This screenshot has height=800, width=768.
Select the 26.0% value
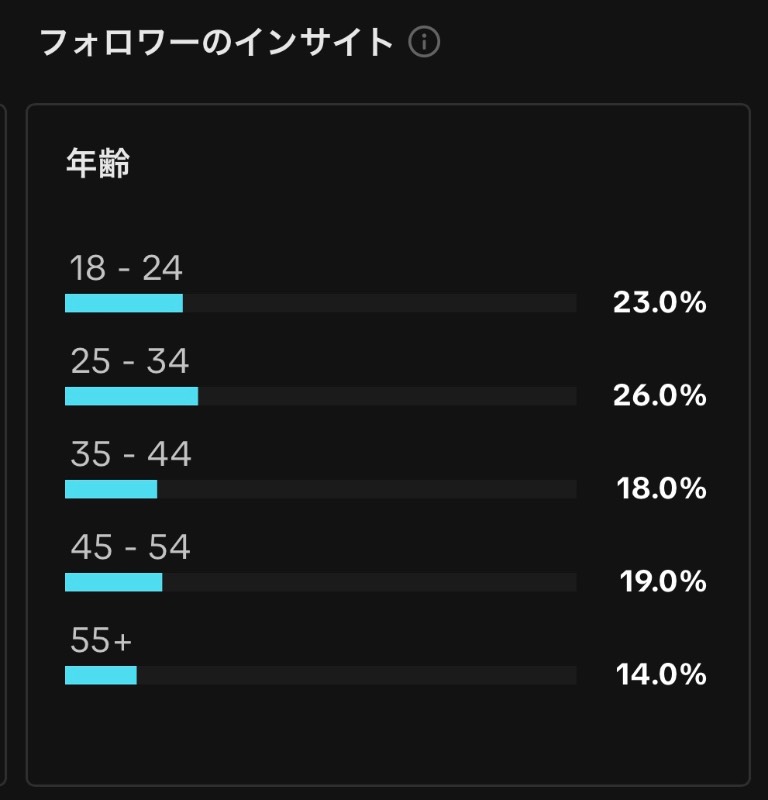(x=660, y=395)
